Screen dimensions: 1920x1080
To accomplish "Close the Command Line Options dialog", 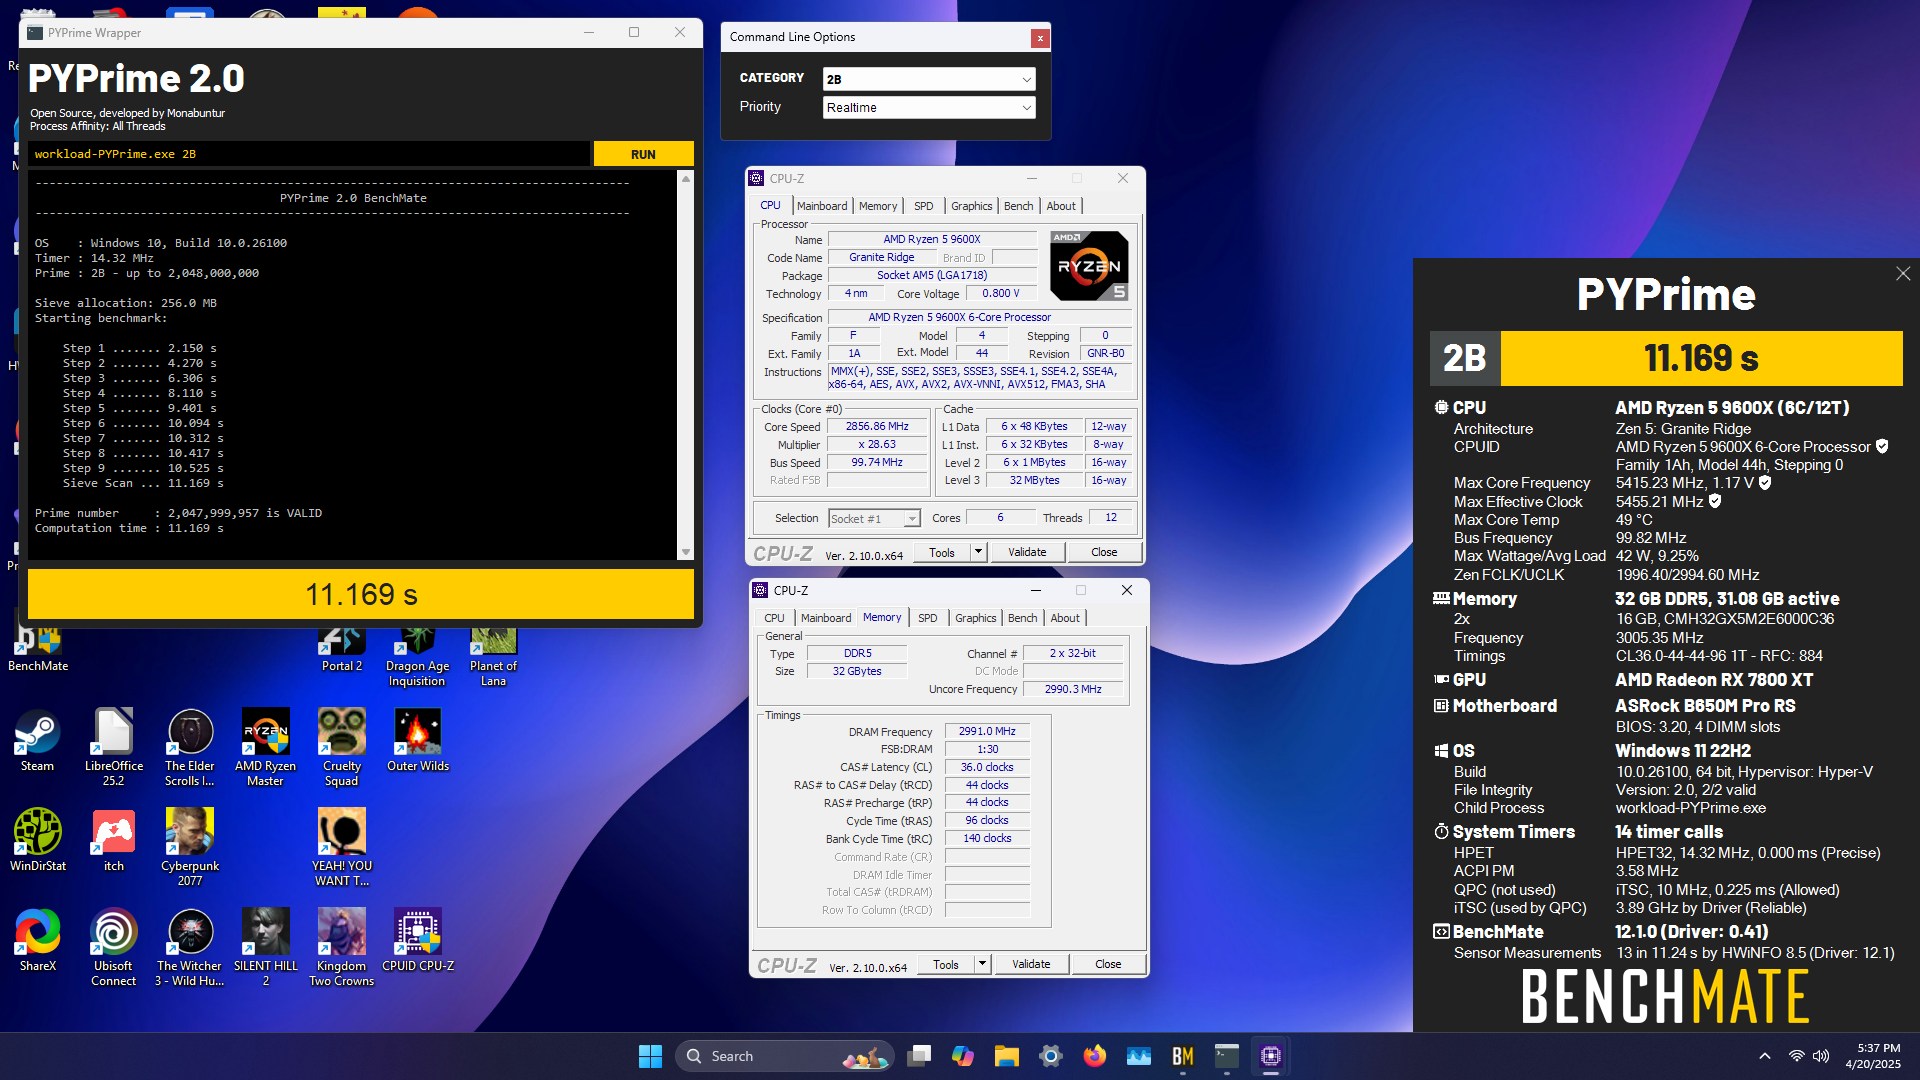I will click(x=1040, y=38).
